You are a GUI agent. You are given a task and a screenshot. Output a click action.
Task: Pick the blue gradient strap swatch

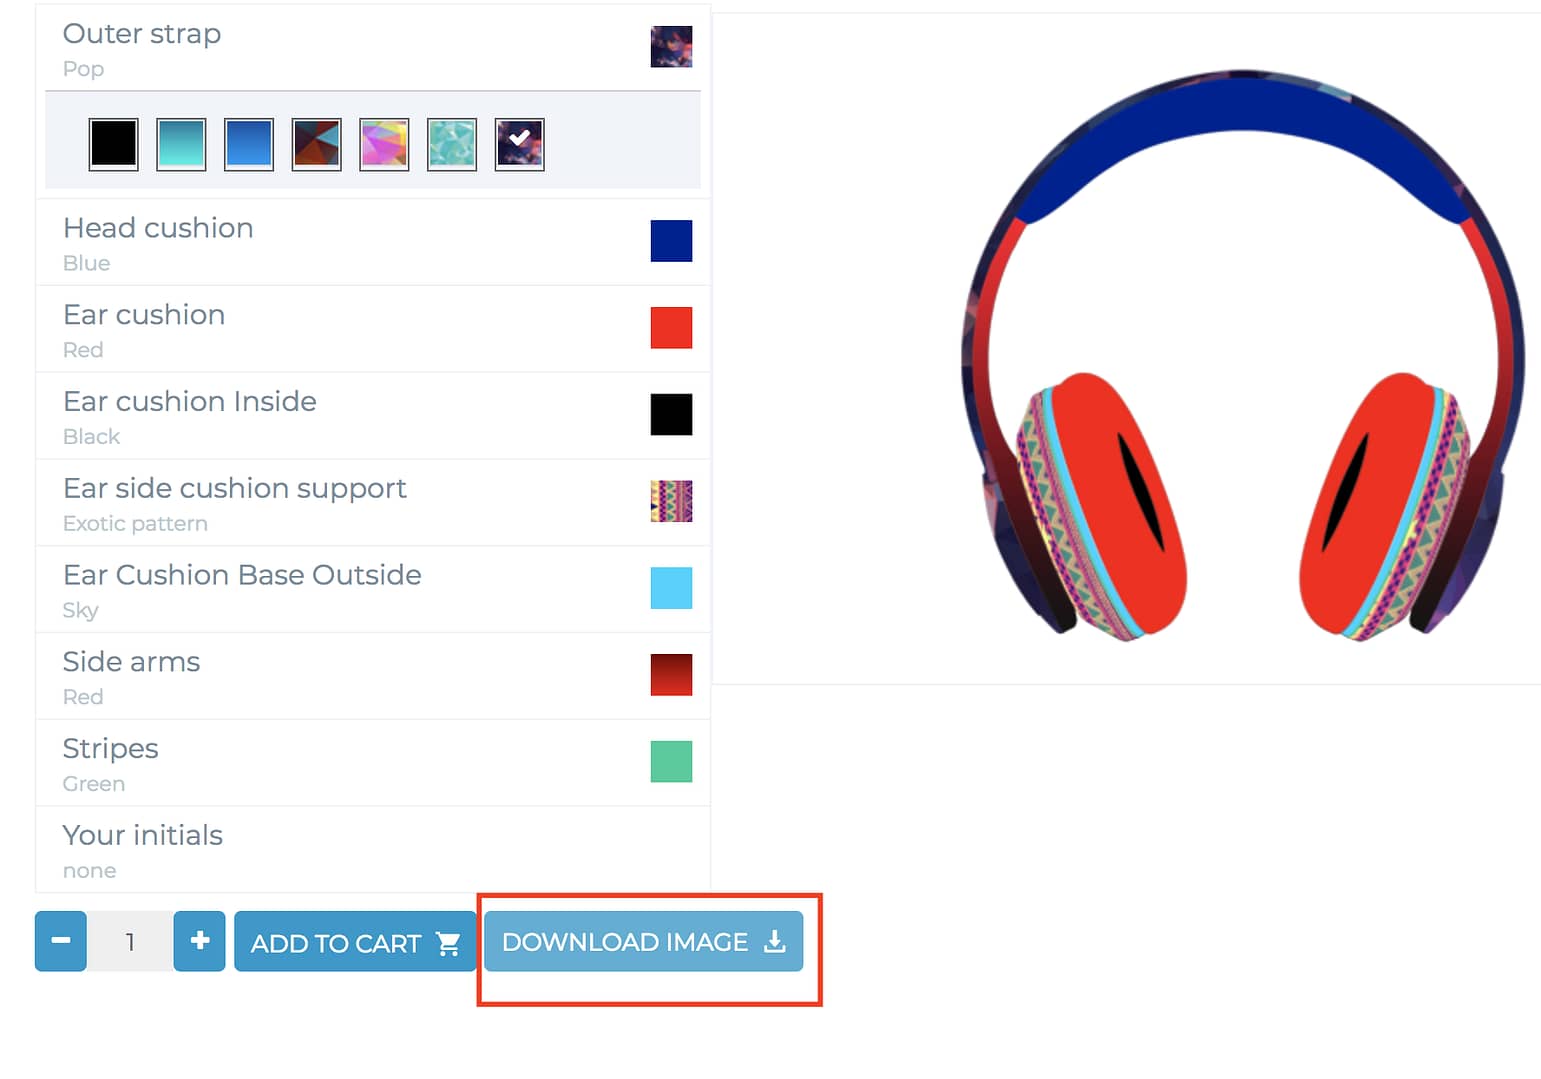click(249, 144)
